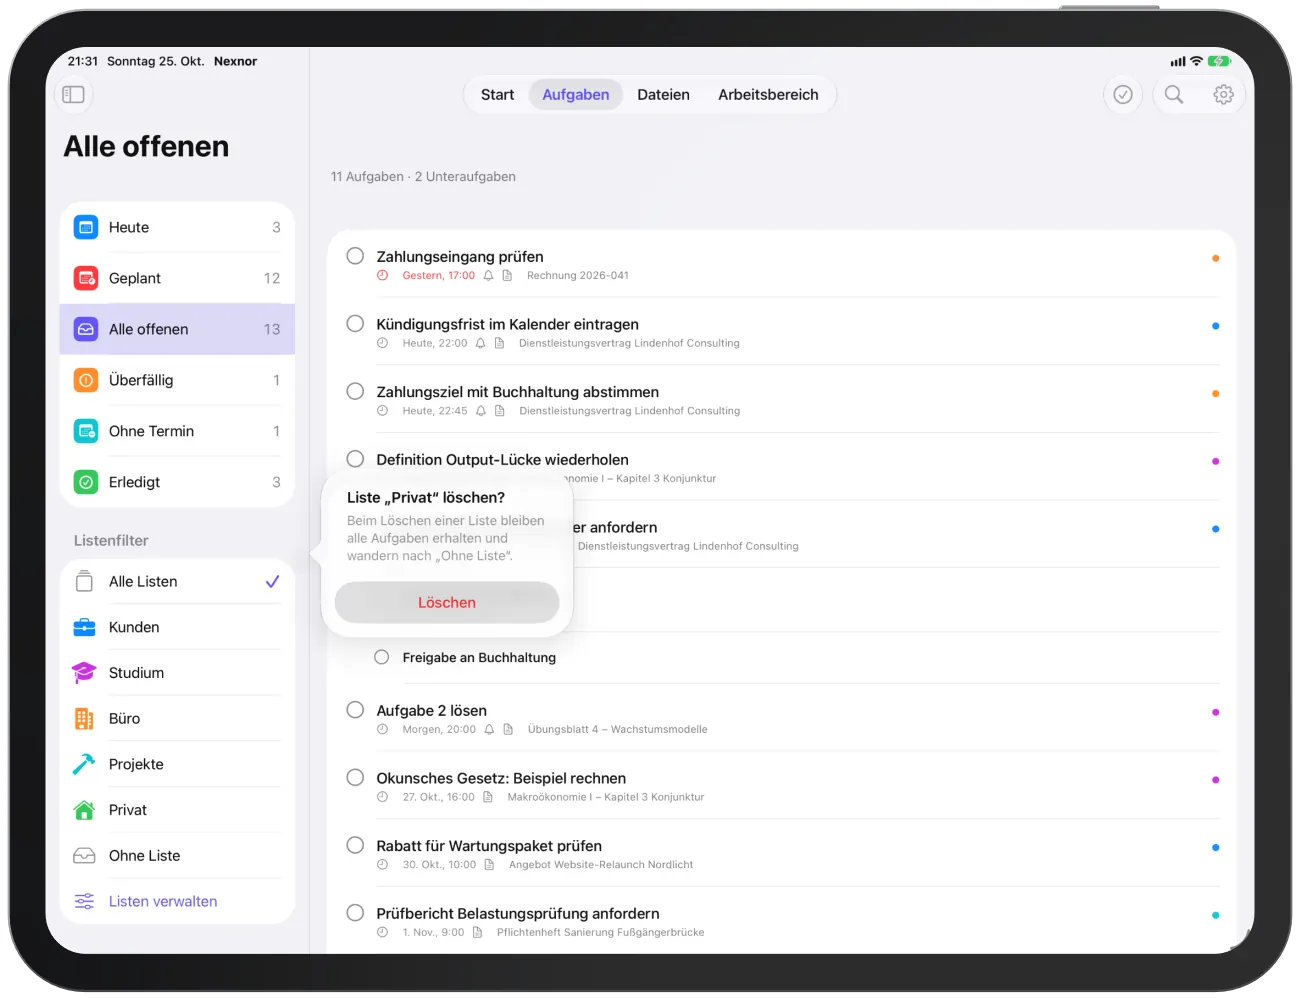1300x998 pixels.
Task: Click the Erledigt green checkmark icon
Action: [x=86, y=483]
